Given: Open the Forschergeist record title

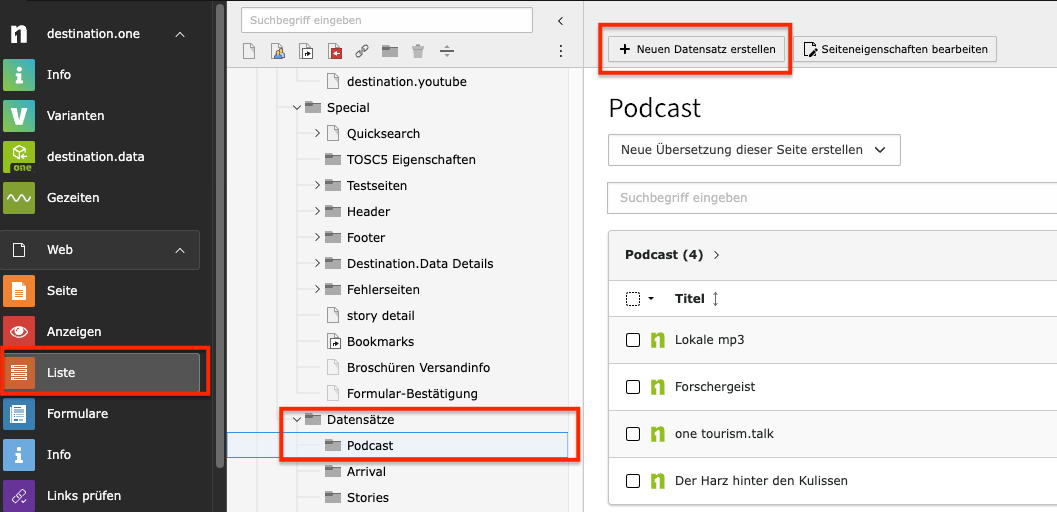Looking at the screenshot, I should click(715, 387).
